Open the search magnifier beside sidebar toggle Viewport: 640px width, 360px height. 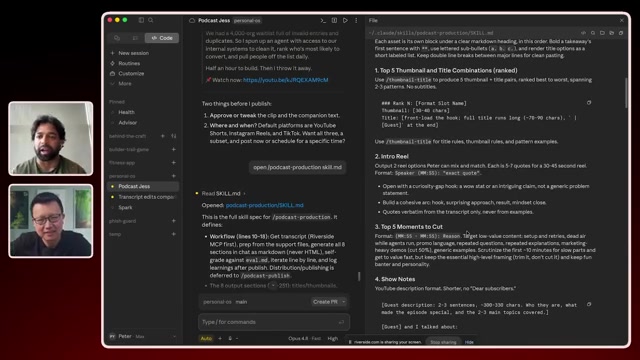pos(151,20)
